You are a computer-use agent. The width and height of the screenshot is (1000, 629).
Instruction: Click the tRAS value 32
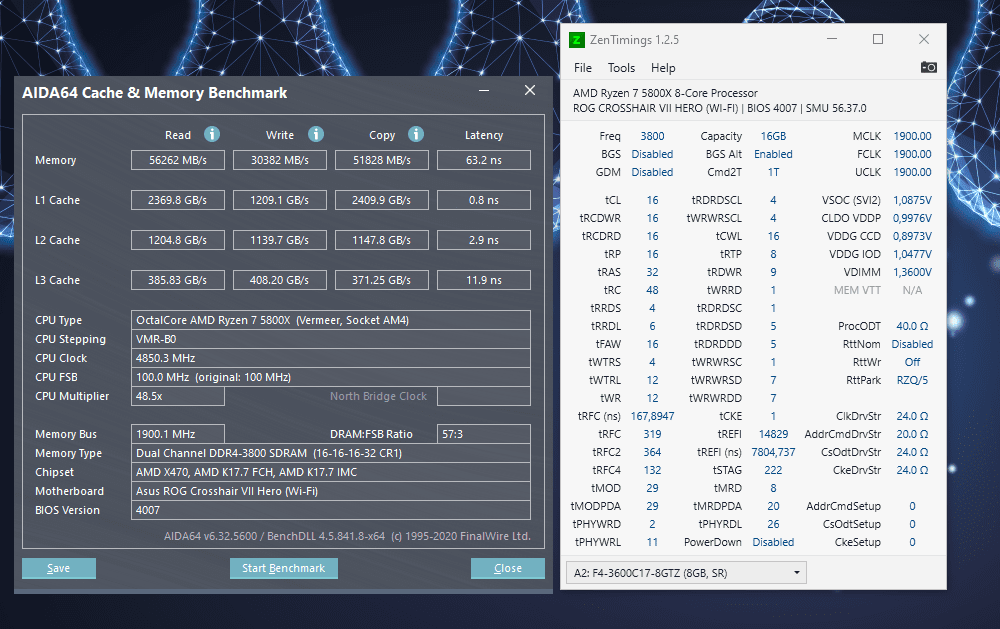tap(652, 272)
